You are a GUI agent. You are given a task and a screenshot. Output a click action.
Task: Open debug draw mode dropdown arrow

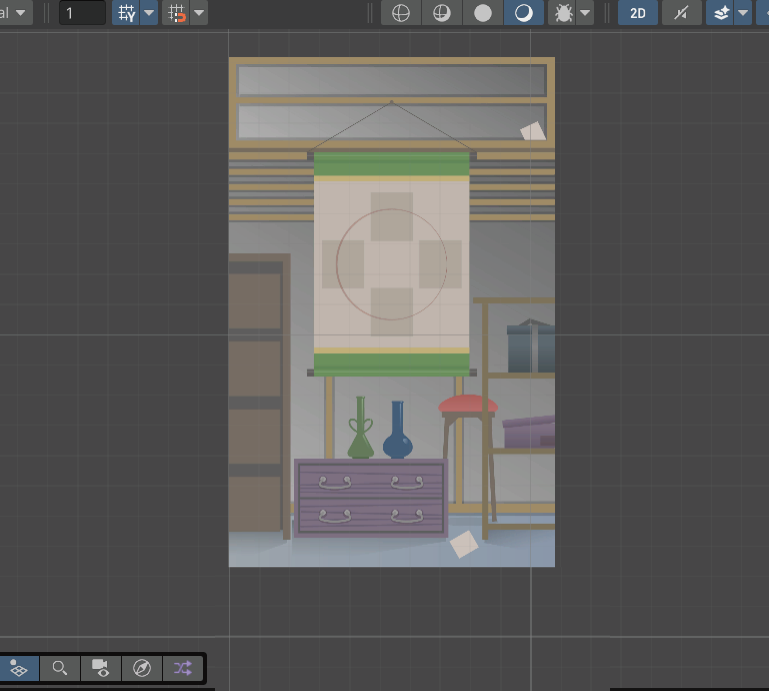585,13
